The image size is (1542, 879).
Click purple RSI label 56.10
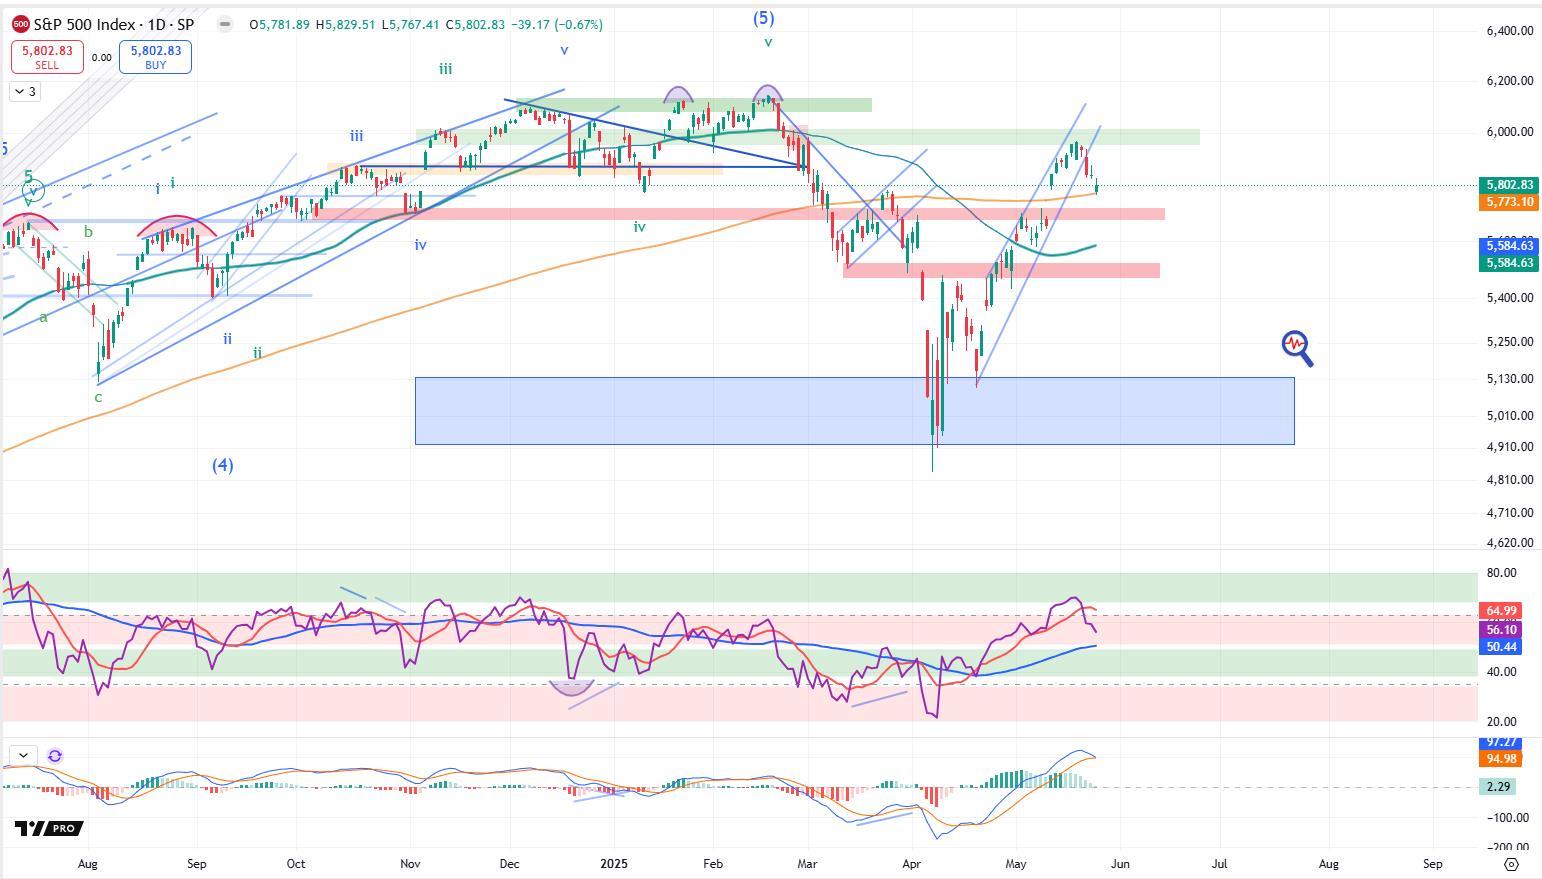click(1501, 630)
